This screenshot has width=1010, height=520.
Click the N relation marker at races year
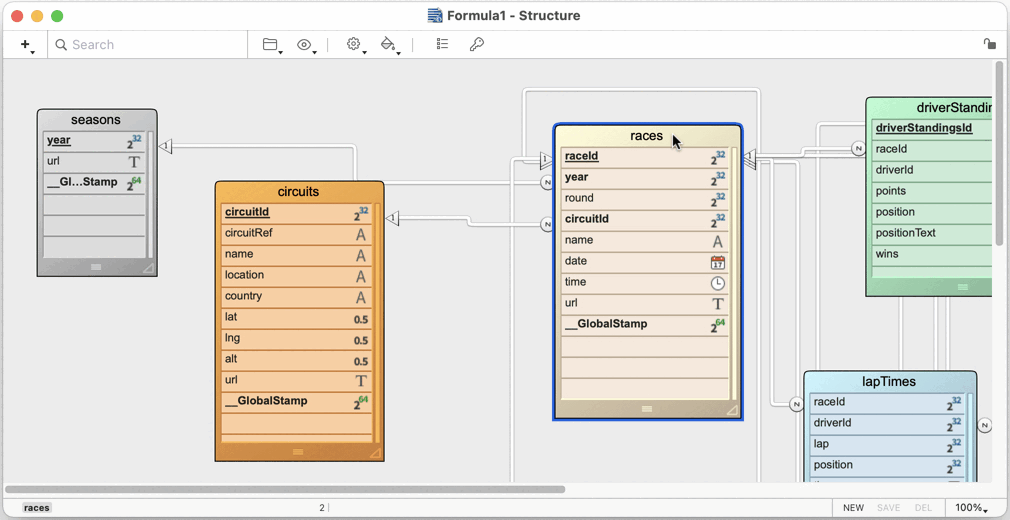547,183
